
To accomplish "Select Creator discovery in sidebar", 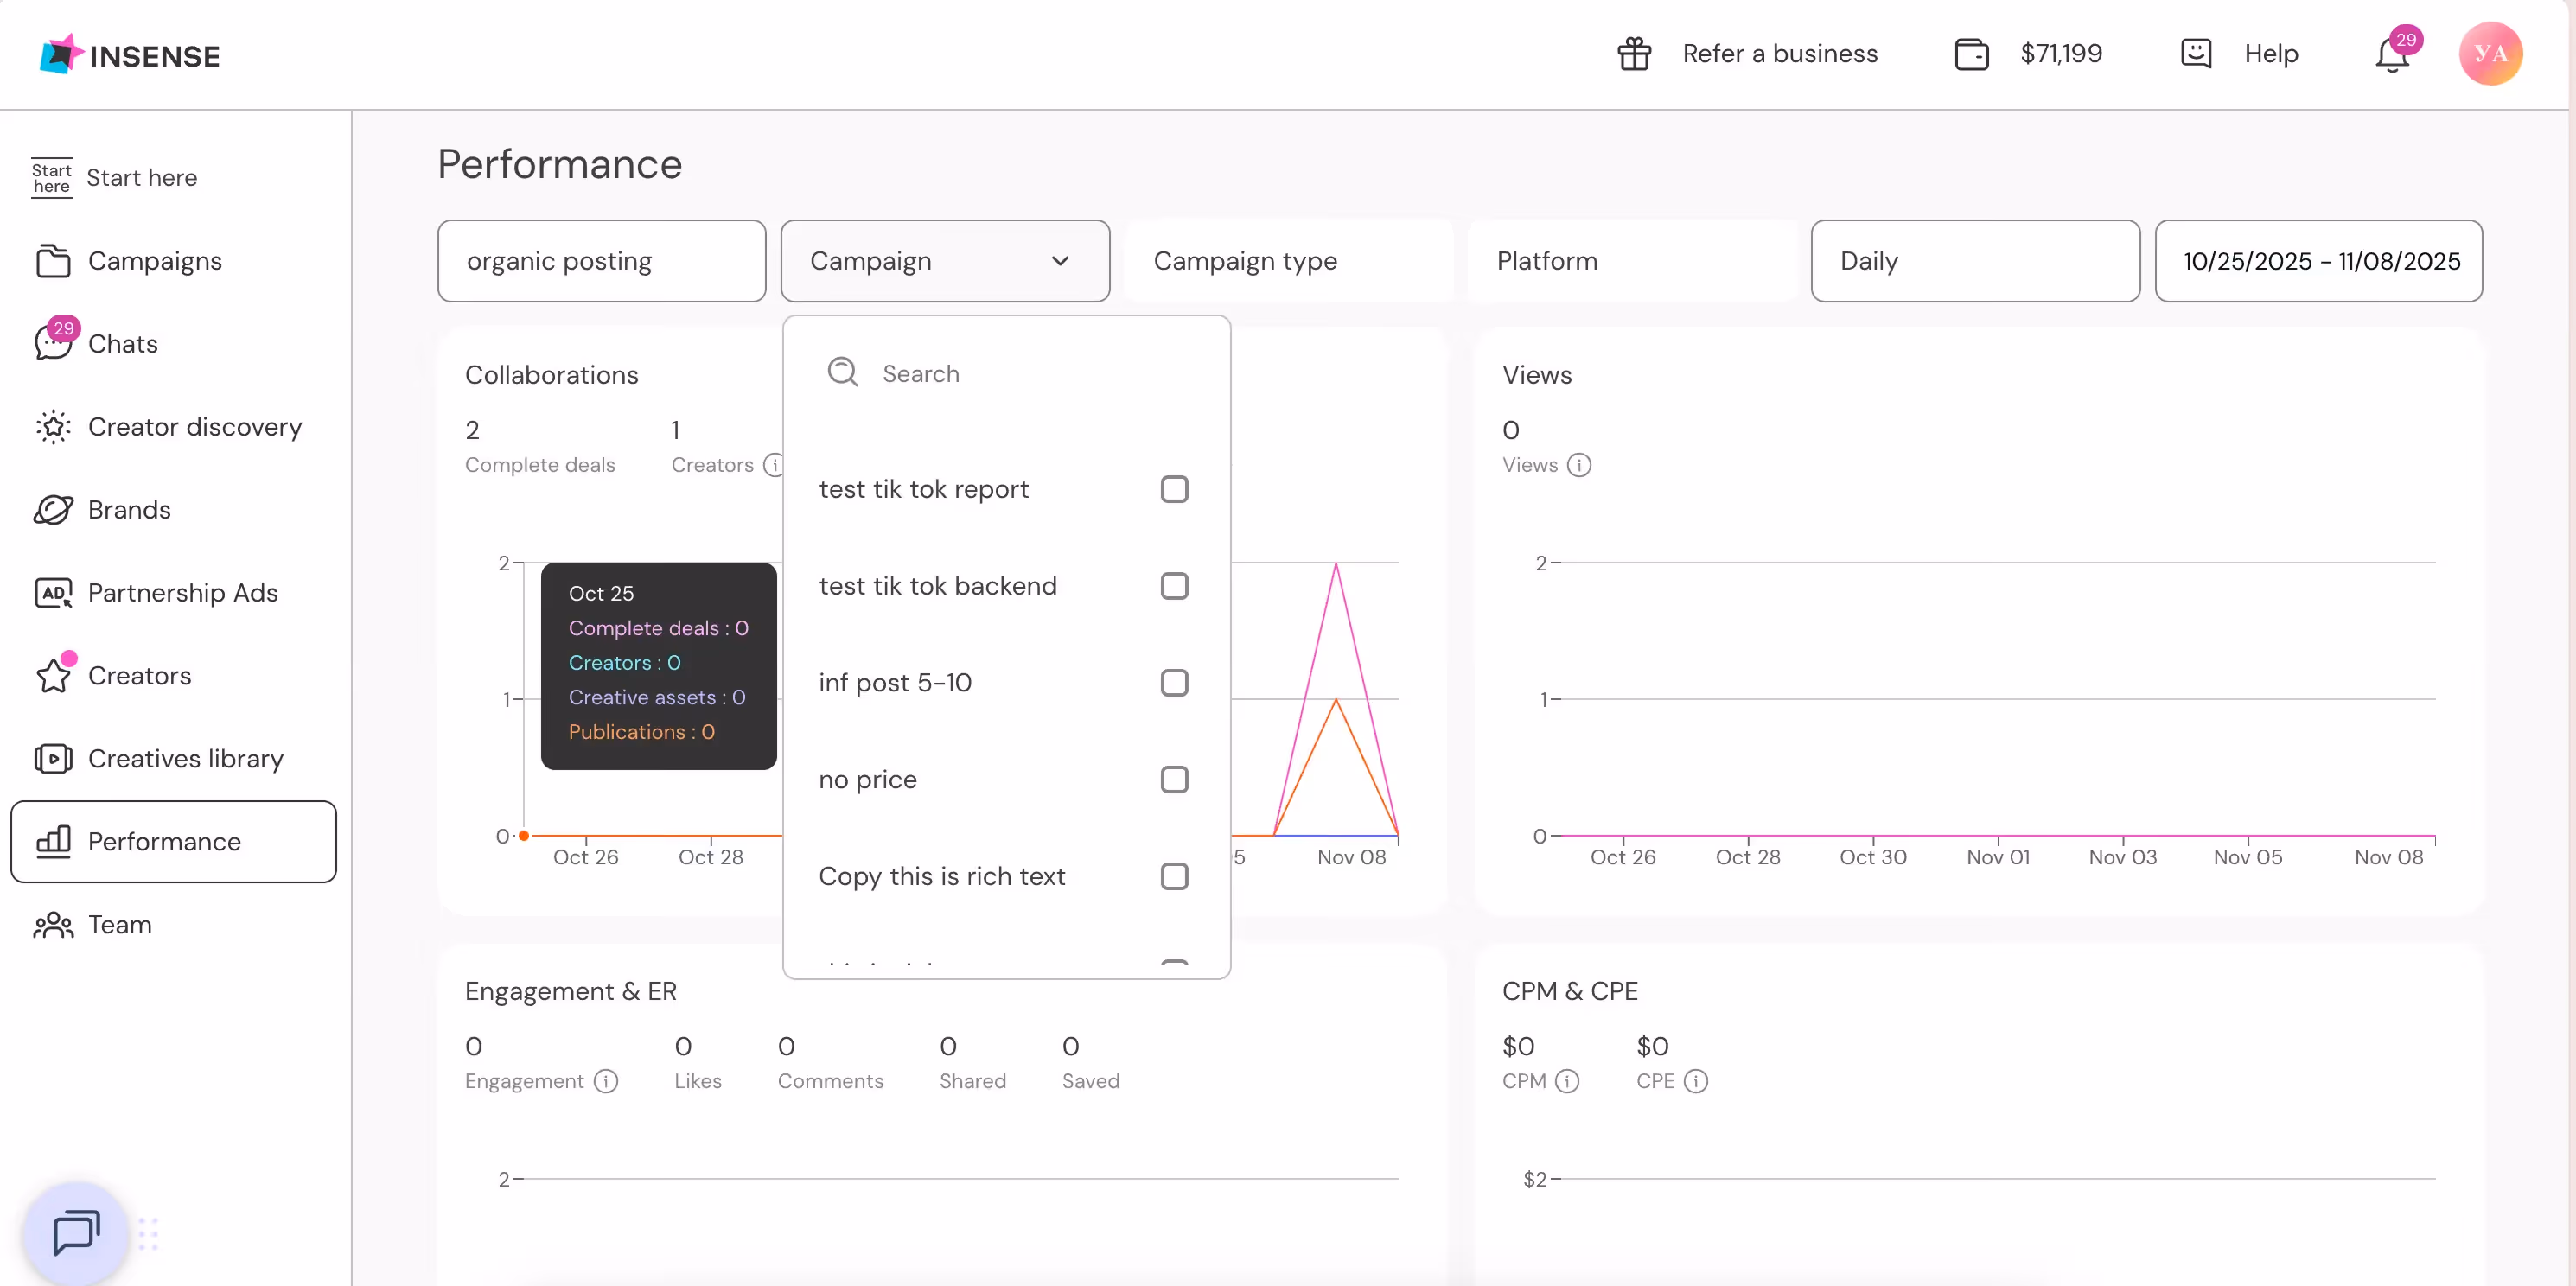I will click(x=196, y=426).
